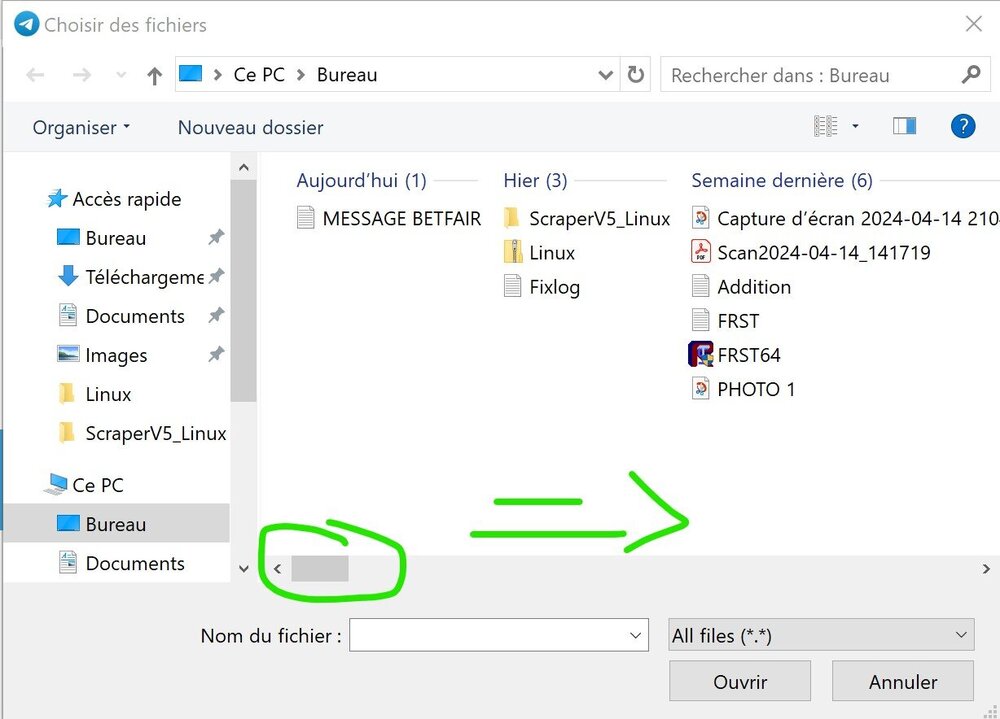Expand the address bar history dropdown
Viewport: 1000px width, 719px height.
[605, 75]
